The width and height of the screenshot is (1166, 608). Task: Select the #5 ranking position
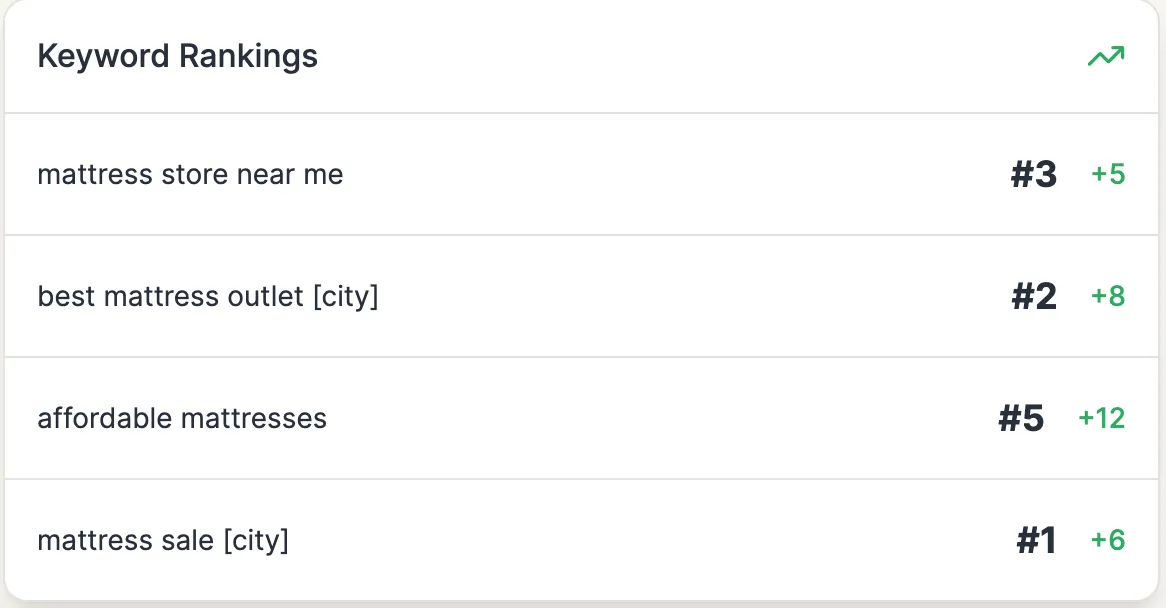click(1021, 418)
